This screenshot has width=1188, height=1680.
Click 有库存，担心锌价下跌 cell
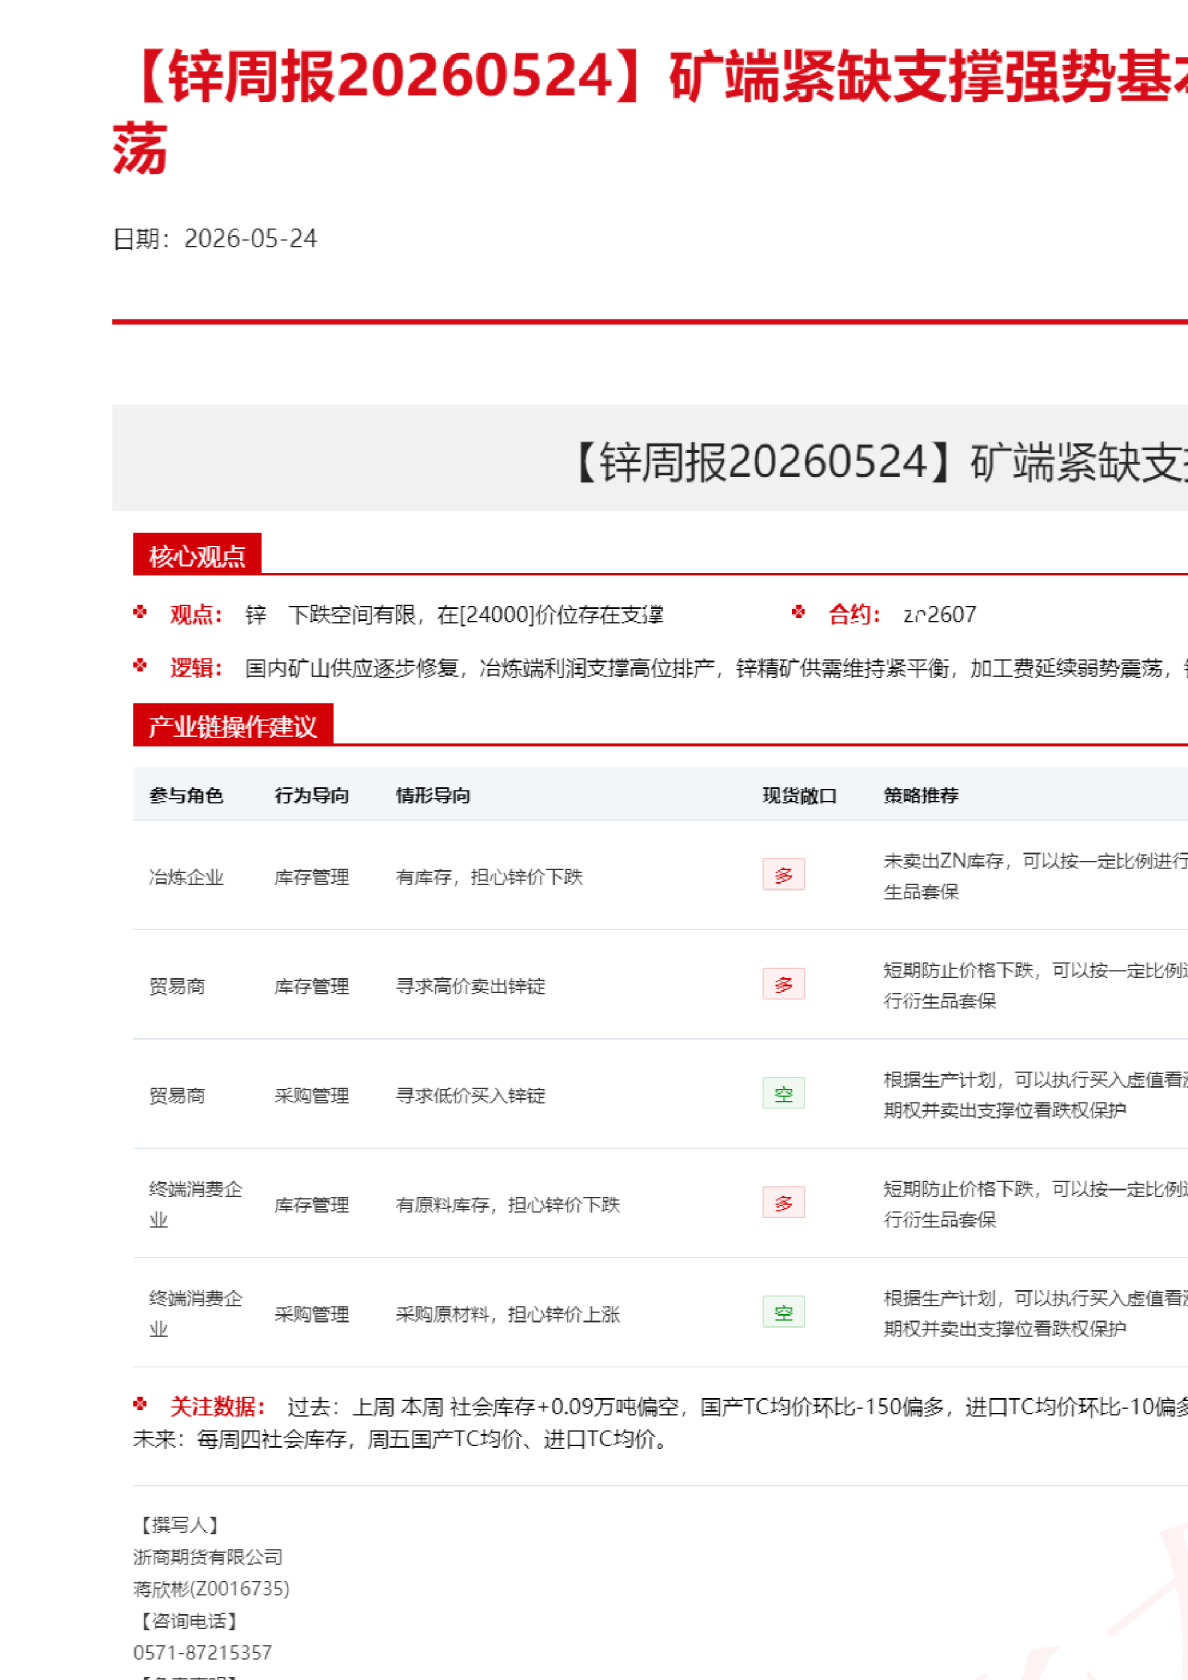489,877
